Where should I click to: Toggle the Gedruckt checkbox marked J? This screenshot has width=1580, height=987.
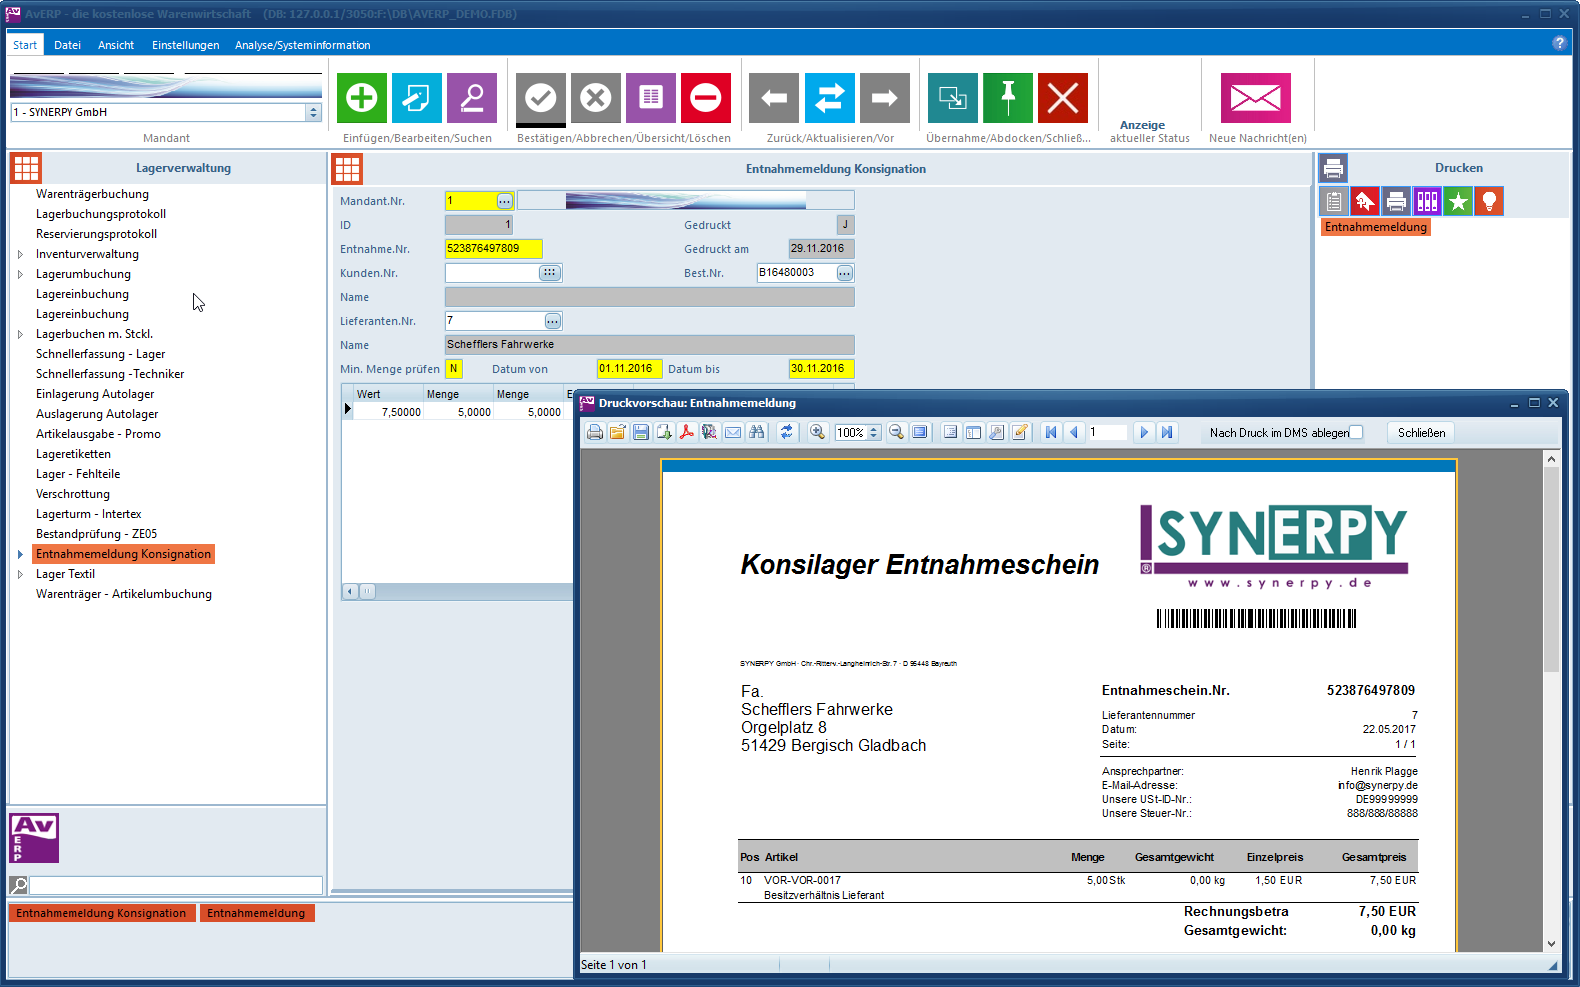click(x=845, y=225)
